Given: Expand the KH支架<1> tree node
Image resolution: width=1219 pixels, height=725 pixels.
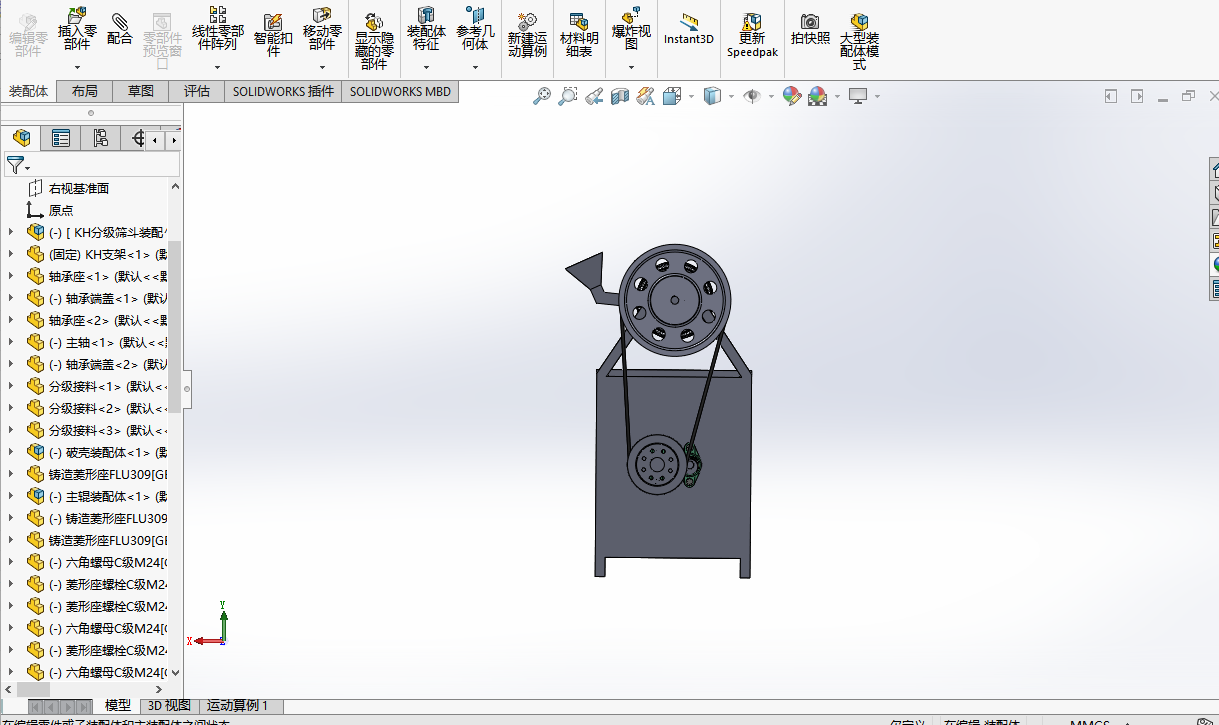Looking at the screenshot, I should pyautogui.click(x=11, y=254).
